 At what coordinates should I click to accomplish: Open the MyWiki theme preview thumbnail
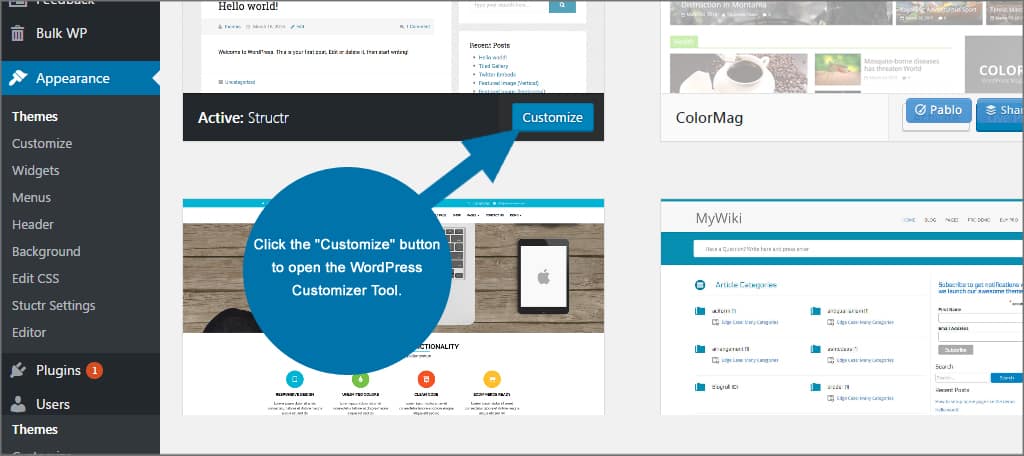(842, 307)
